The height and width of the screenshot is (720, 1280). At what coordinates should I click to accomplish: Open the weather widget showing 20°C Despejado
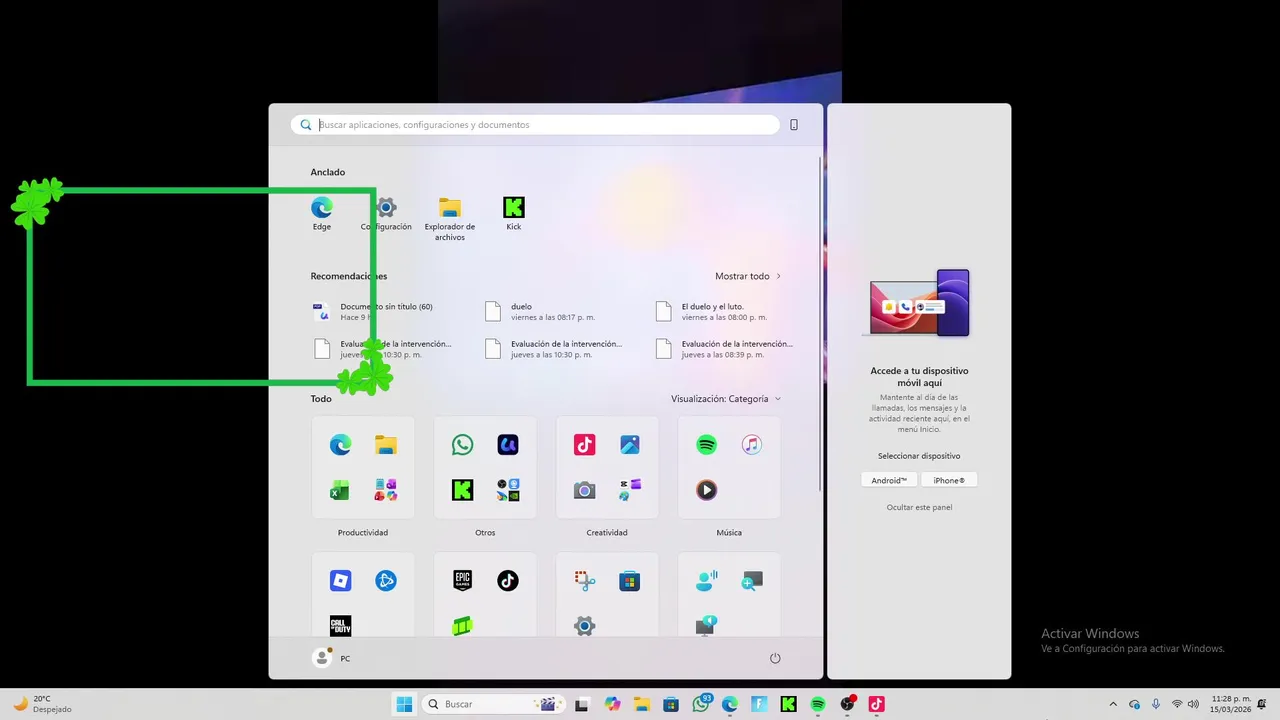click(42, 704)
